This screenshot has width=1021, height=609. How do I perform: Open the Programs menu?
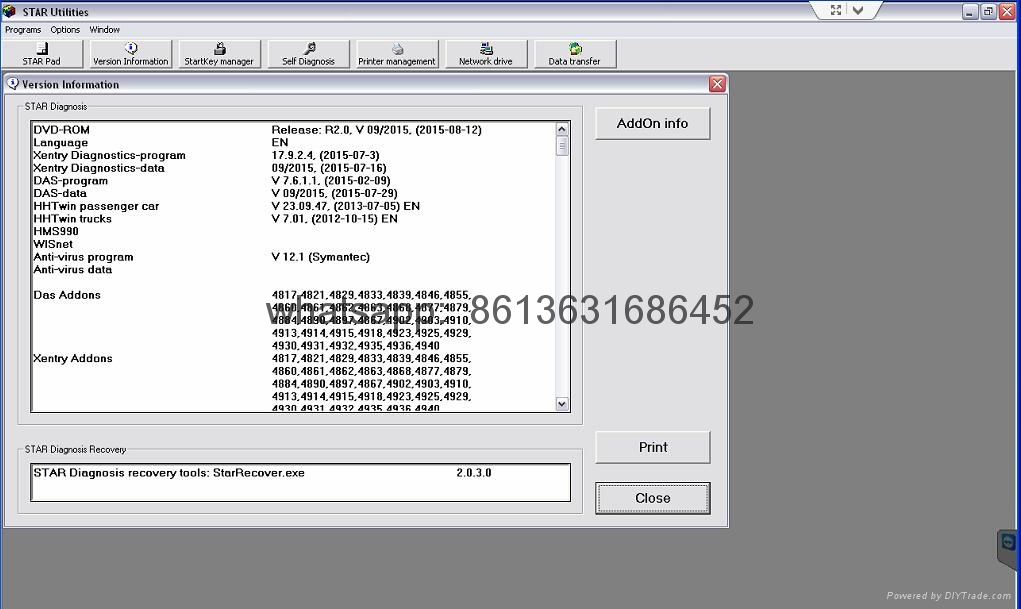(23, 30)
